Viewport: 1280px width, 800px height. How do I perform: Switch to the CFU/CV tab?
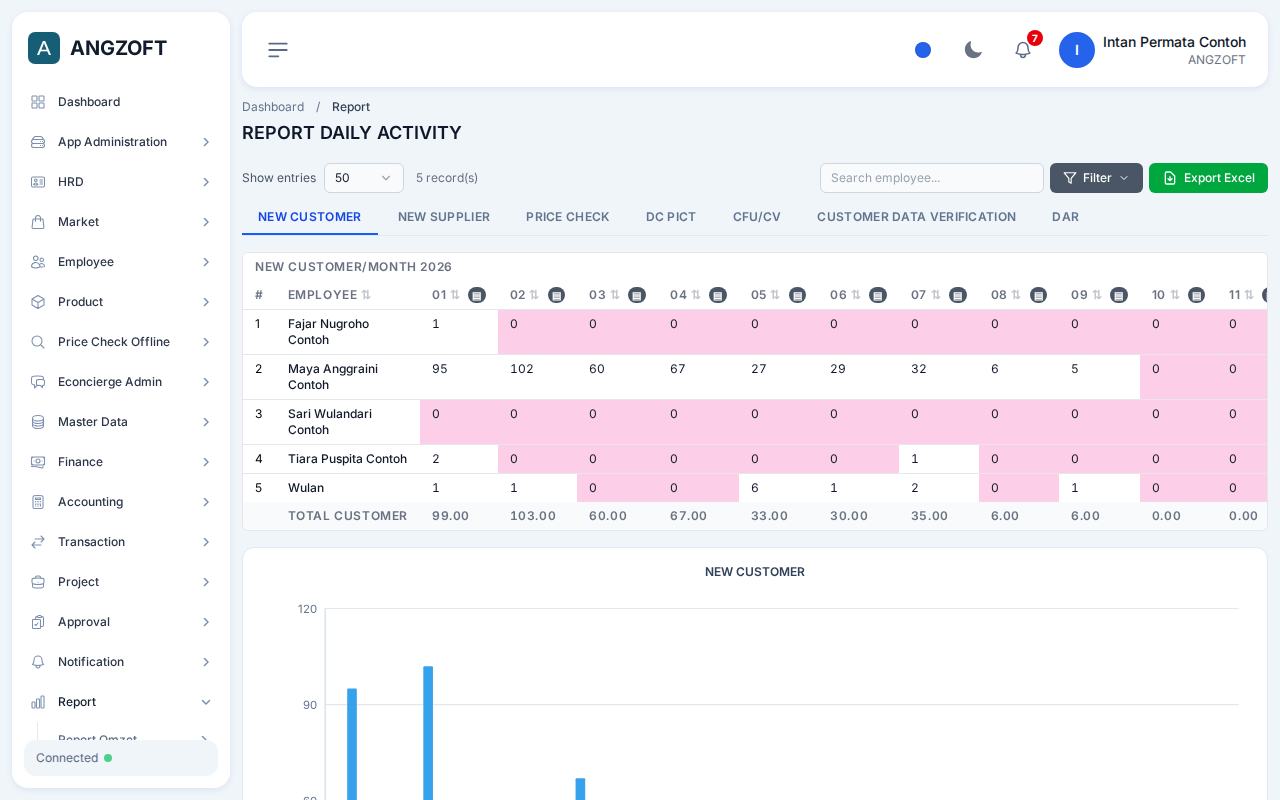click(x=757, y=217)
